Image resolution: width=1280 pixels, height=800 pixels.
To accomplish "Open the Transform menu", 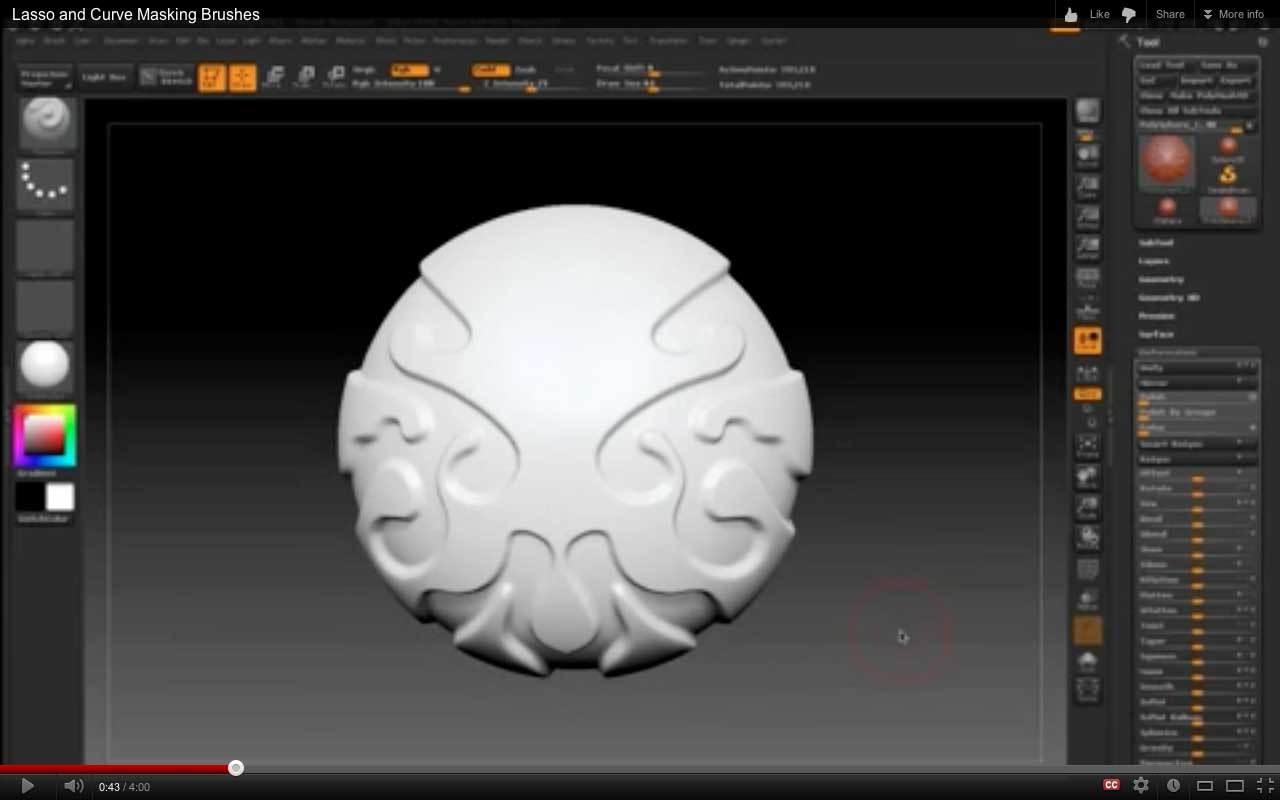I will pos(668,41).
